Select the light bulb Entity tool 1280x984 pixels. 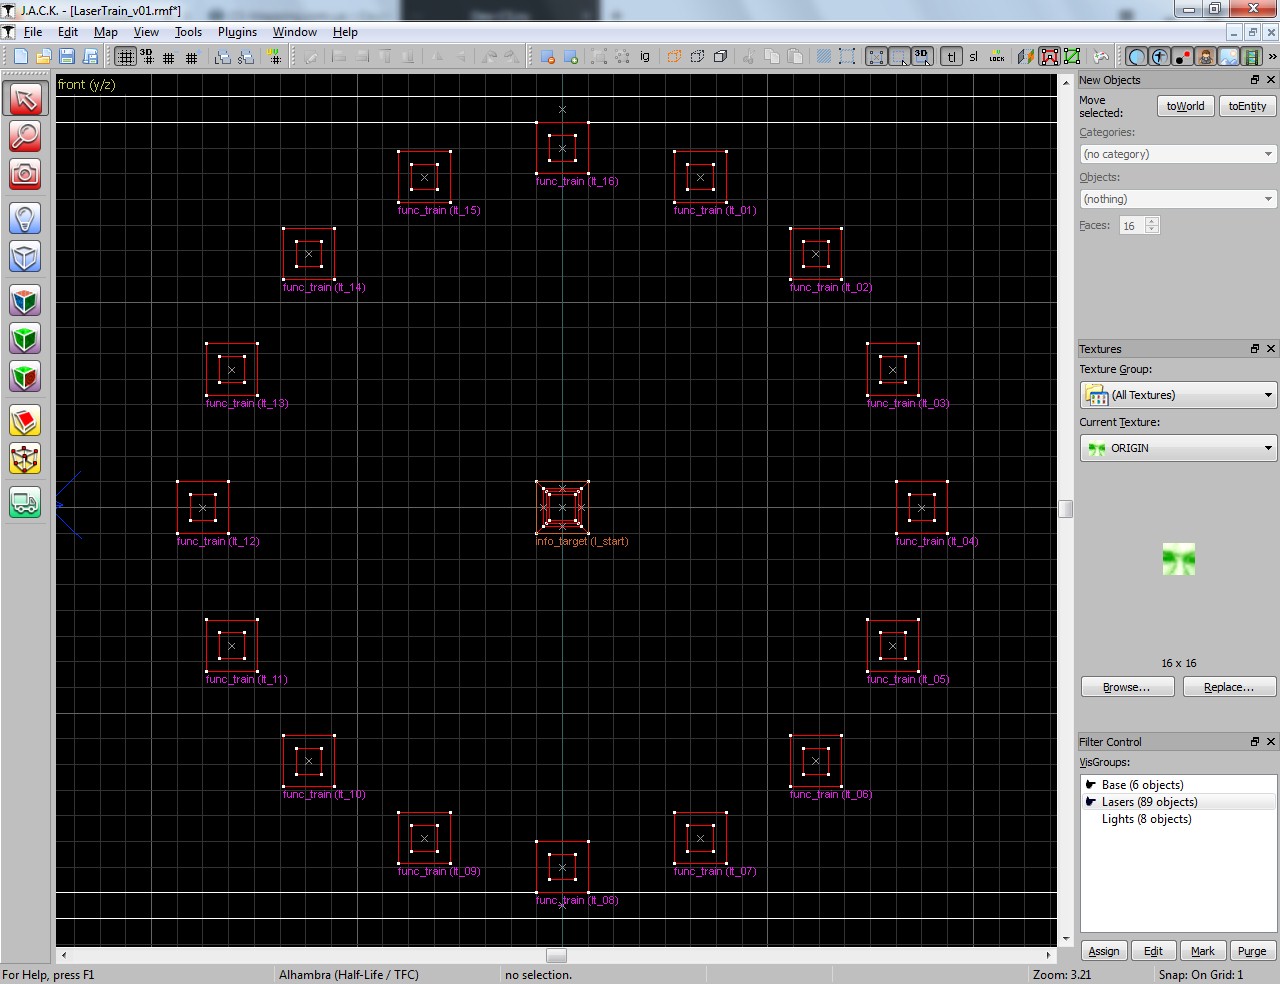coord(25,218)
